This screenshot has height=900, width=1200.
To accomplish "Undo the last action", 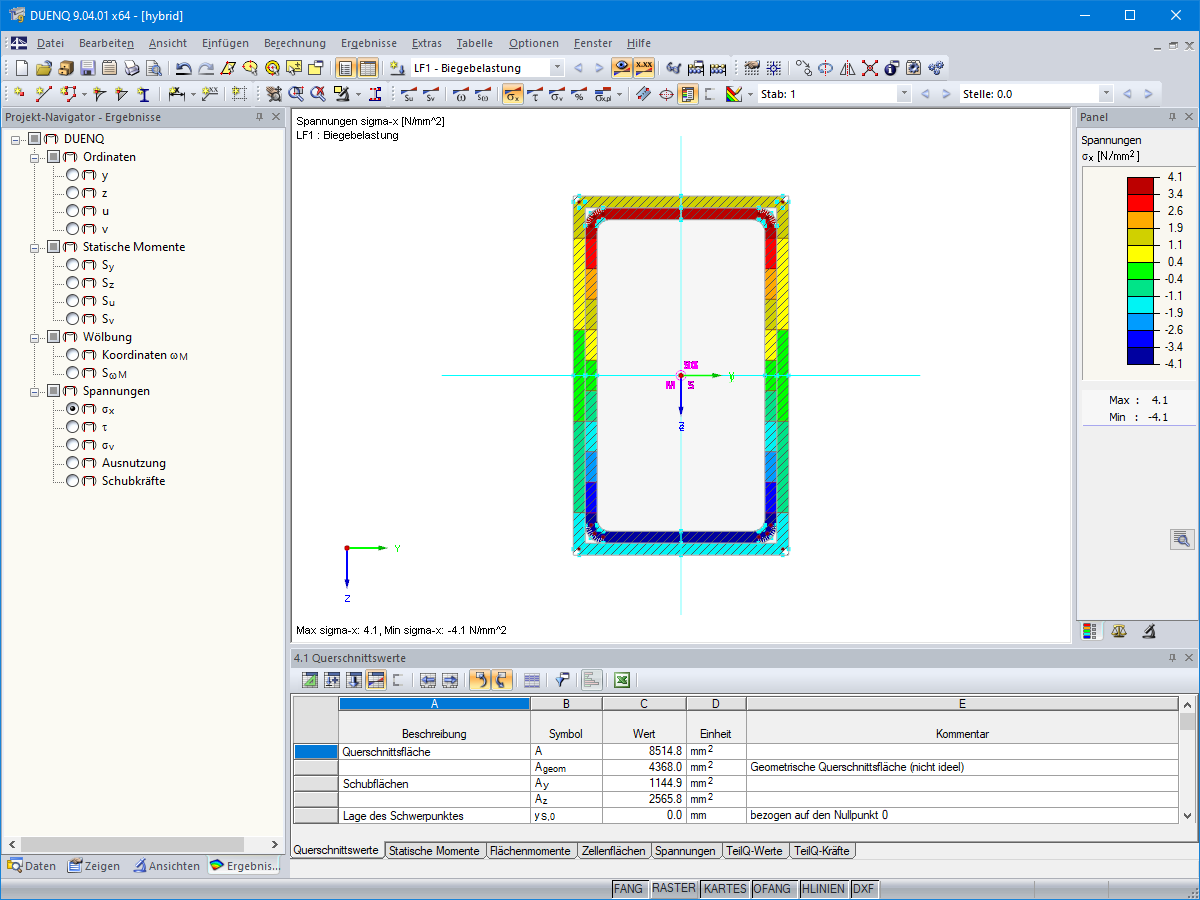I will (183, 68).
